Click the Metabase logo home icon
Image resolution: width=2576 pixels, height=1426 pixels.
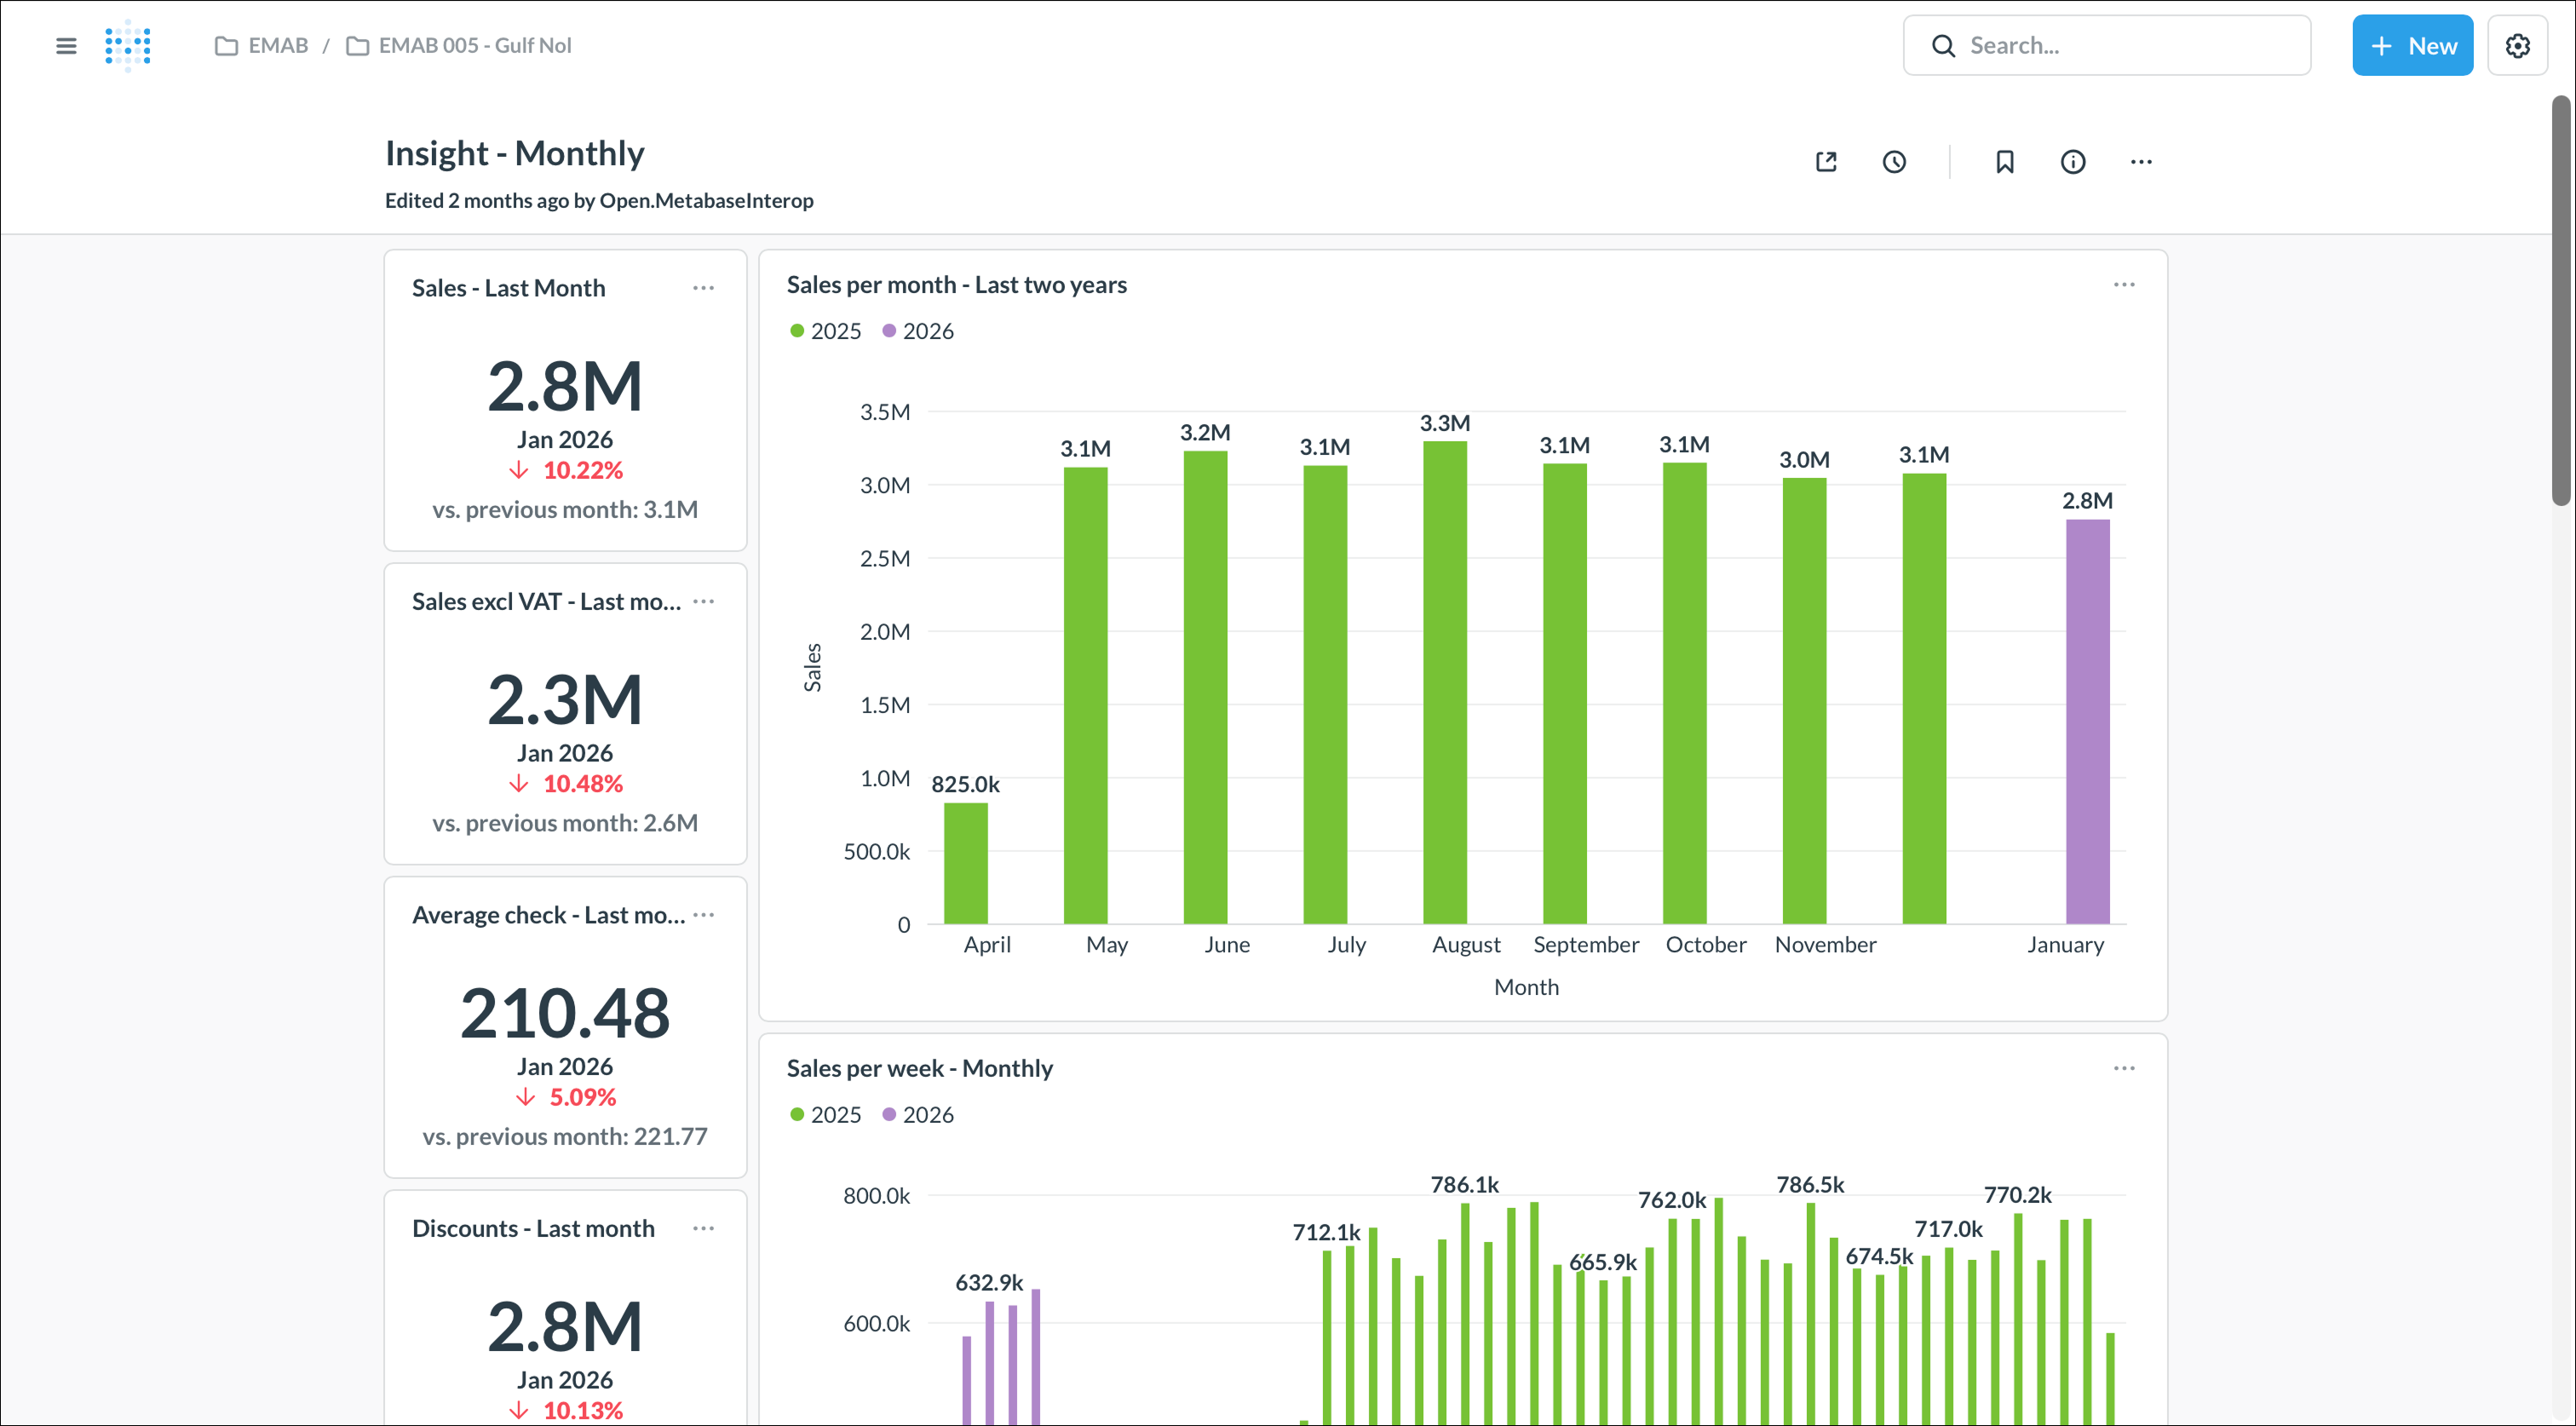128,45
